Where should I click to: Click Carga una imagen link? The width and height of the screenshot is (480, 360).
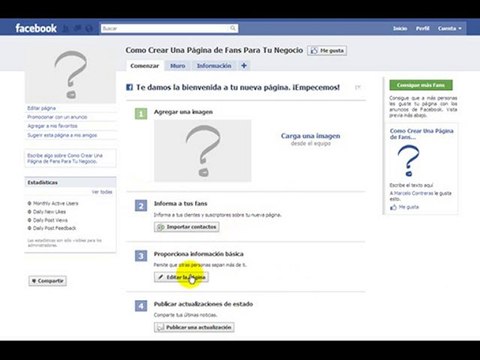pos(311,136)
